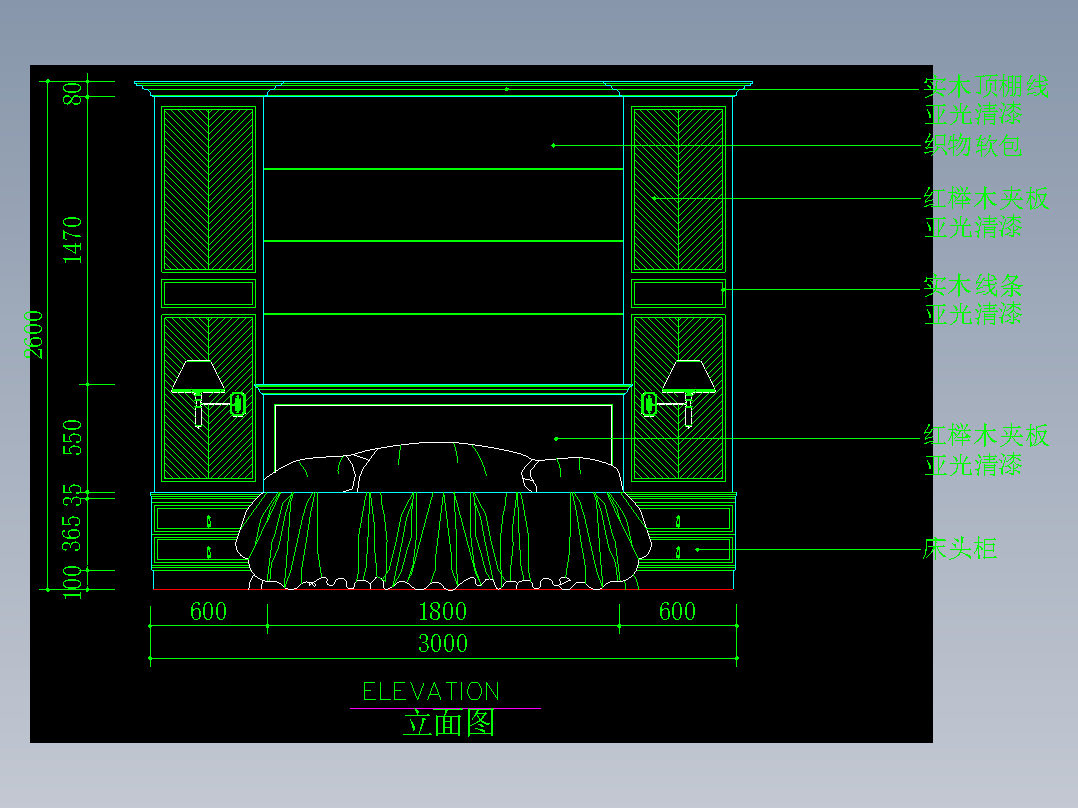
Task: Click the 1470 vertical dimension label
Action: point(72,240)
